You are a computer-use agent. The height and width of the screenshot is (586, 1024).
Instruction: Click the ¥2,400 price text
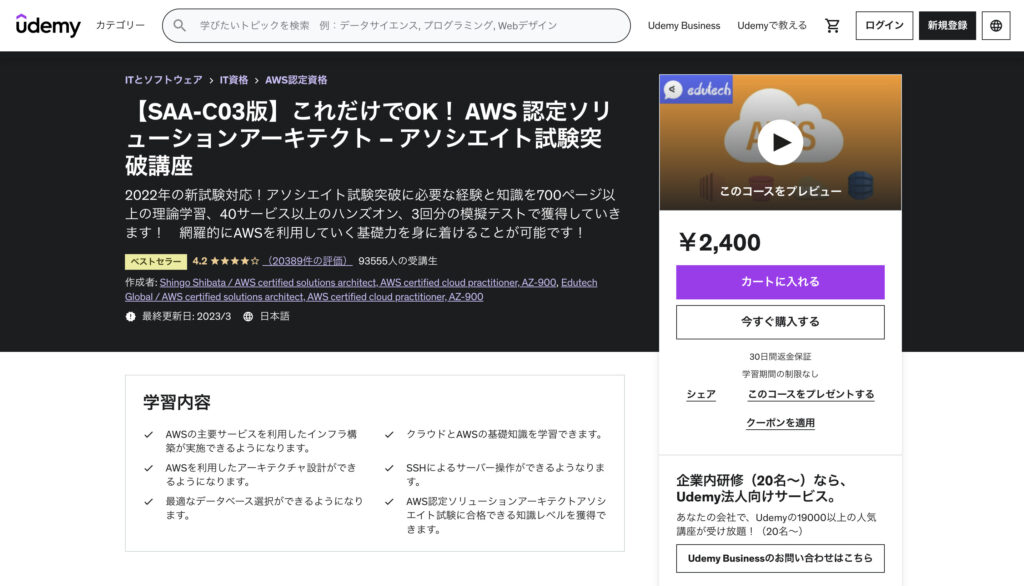coord(720,242)
